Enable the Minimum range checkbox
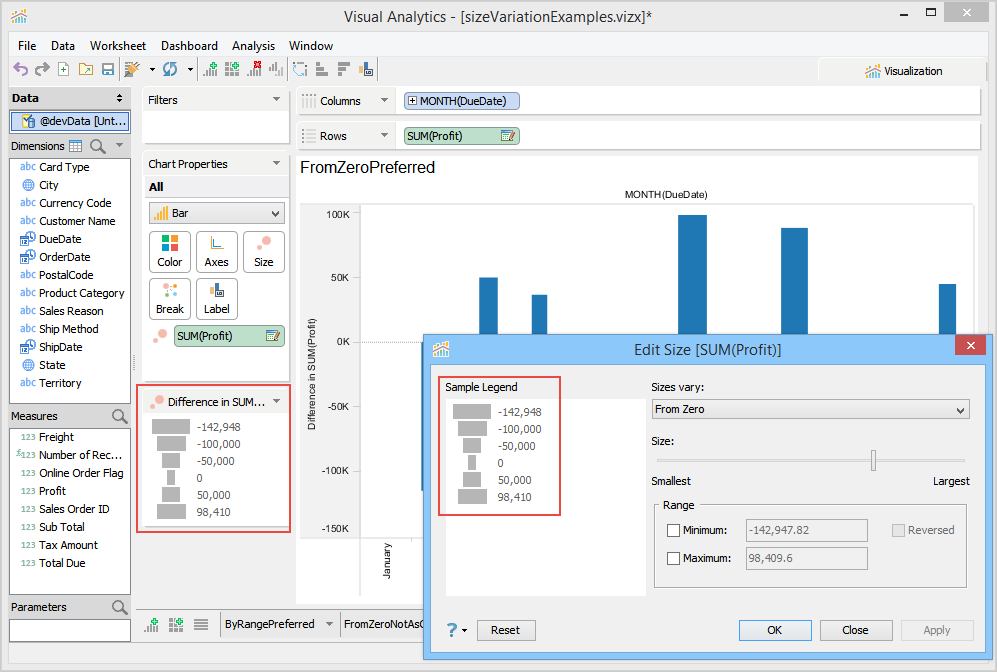The width and height of the screenshot is (997, 672). pos(673,530)
